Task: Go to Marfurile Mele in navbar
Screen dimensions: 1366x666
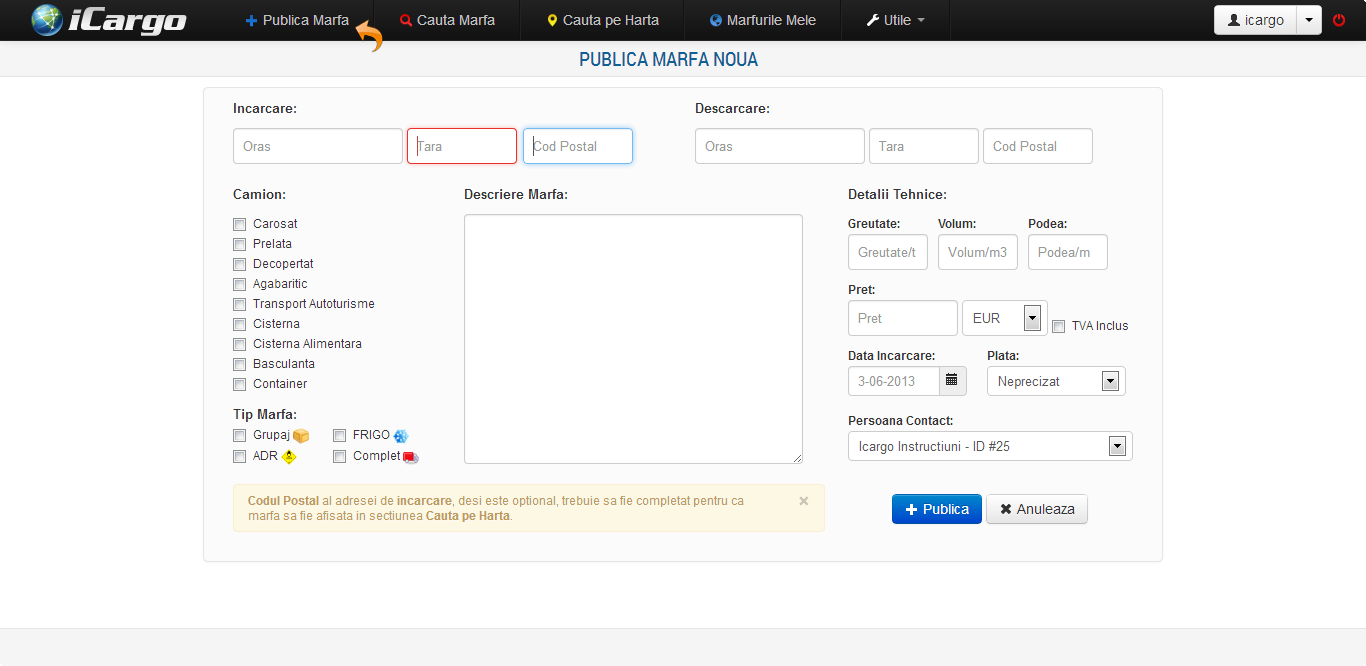Action: pos(762,20)
